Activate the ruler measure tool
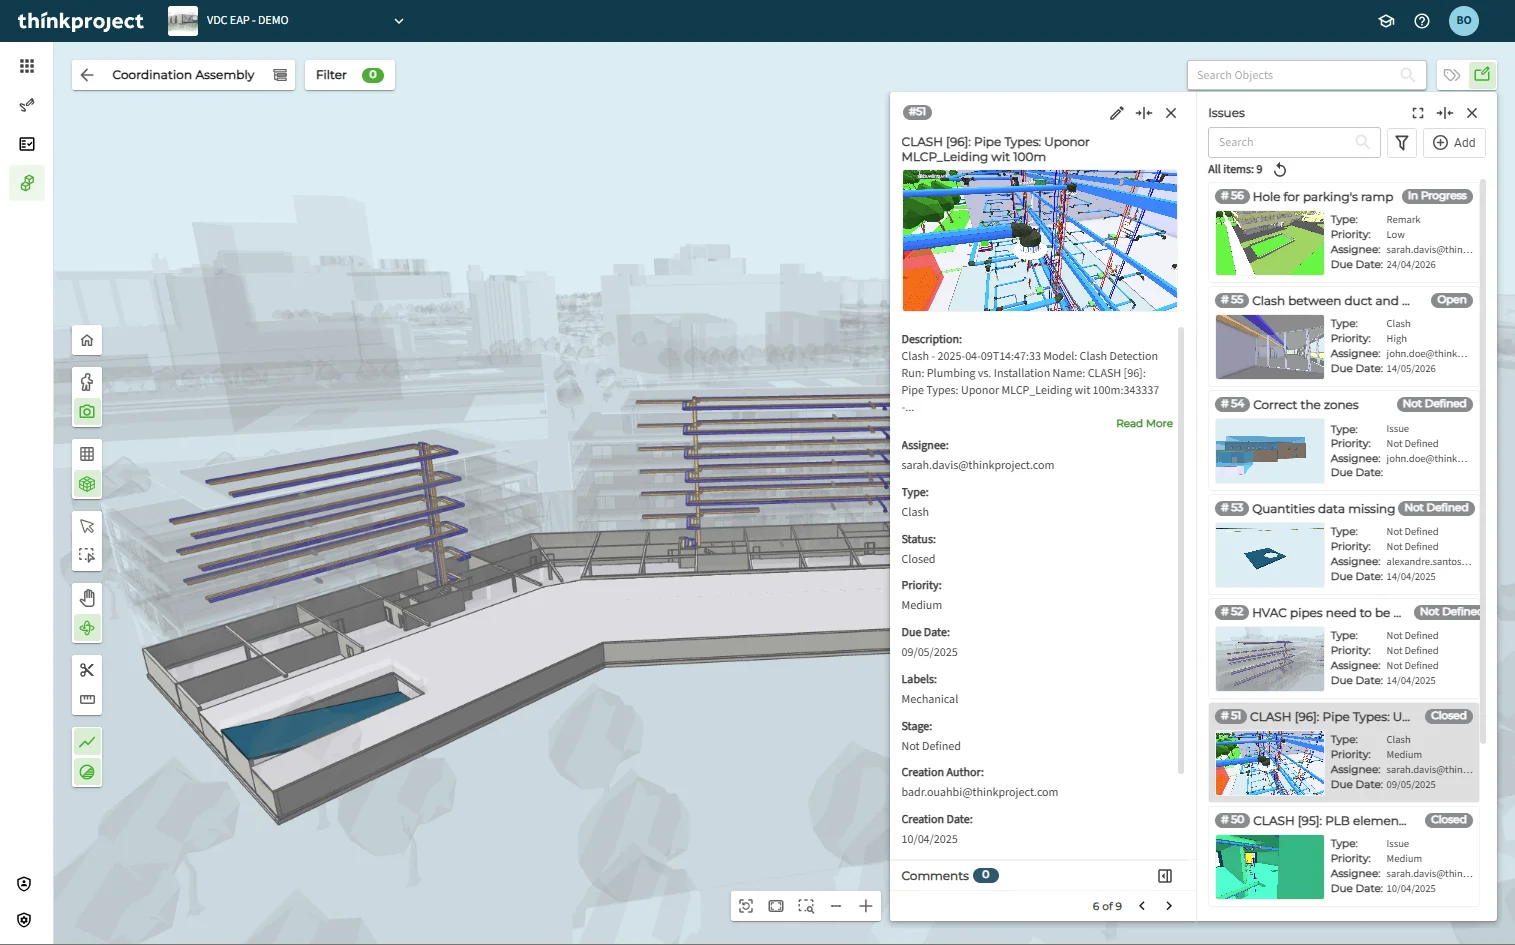Image resolution: width=1515 pixels, height=945 pixels. (87, 700)
